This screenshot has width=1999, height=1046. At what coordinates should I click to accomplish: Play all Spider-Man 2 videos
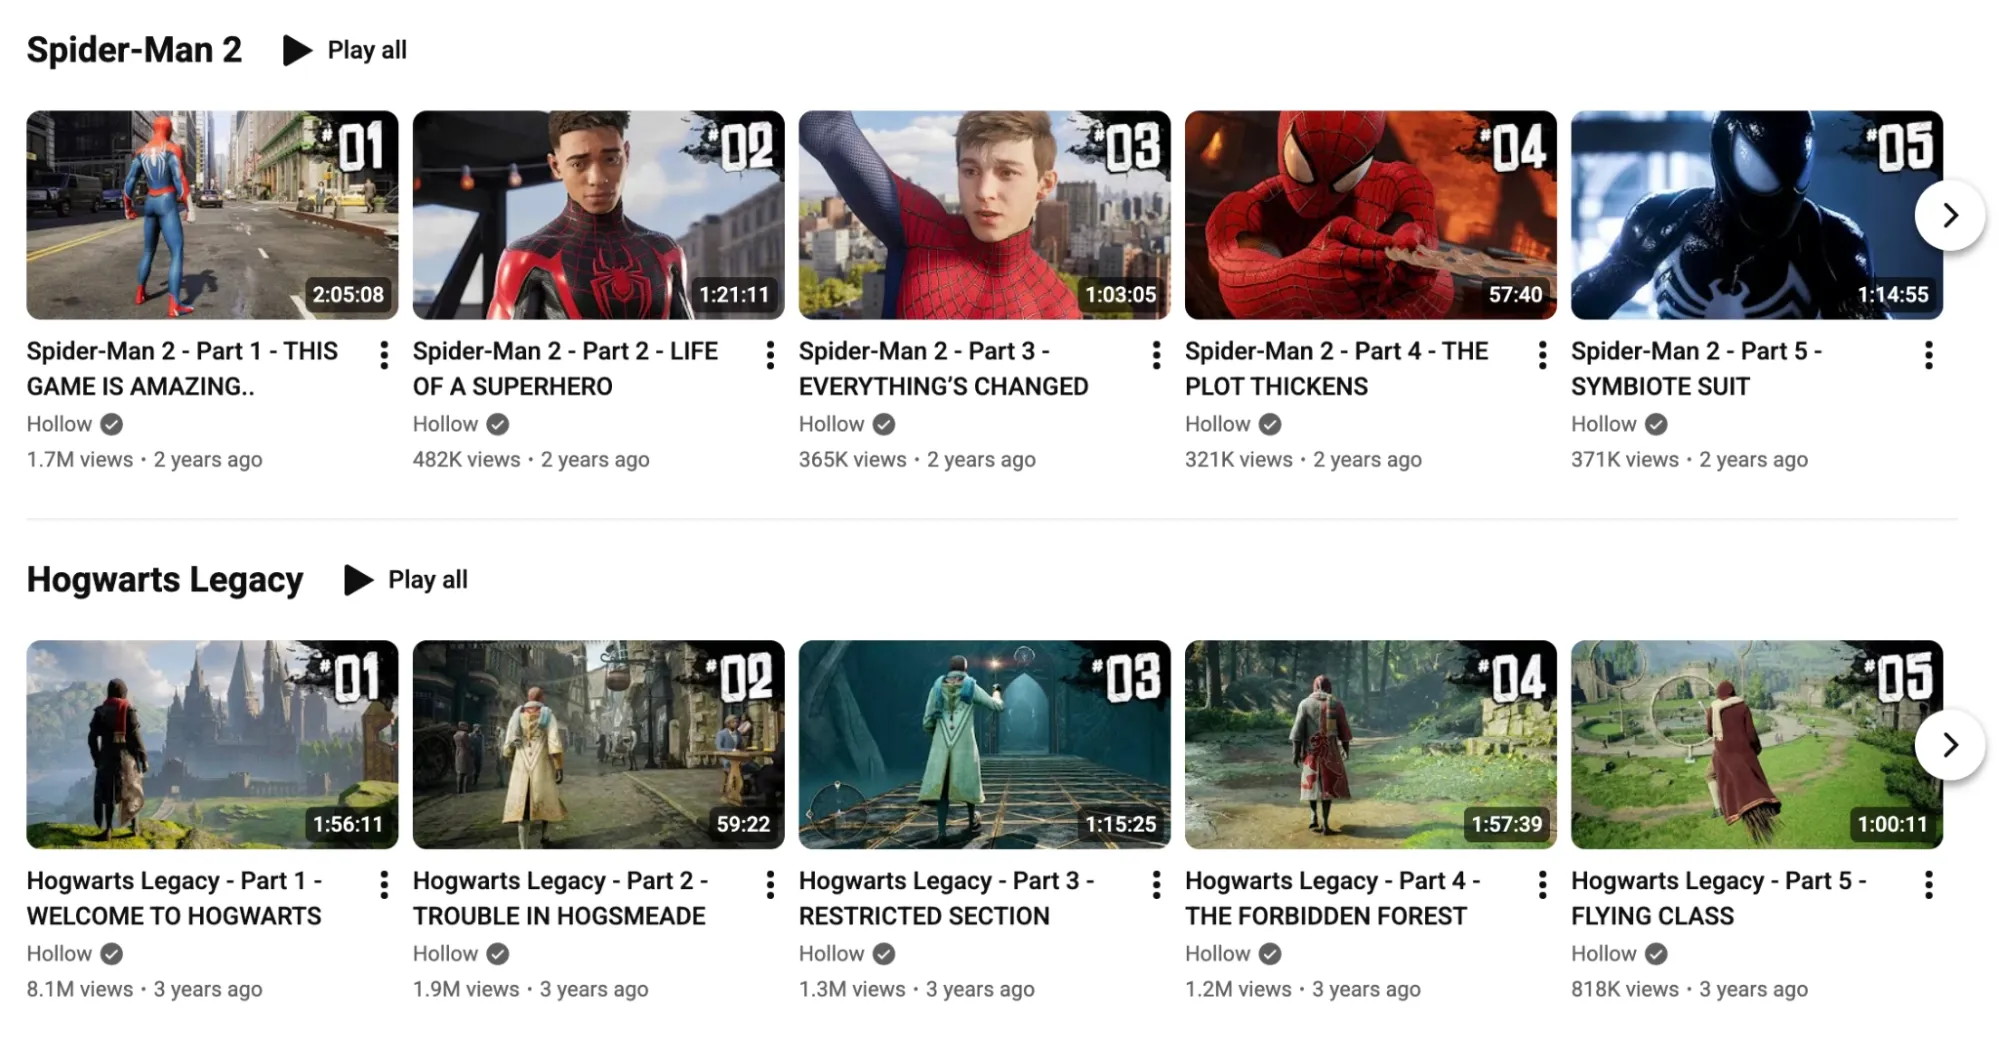pos(345,50)
